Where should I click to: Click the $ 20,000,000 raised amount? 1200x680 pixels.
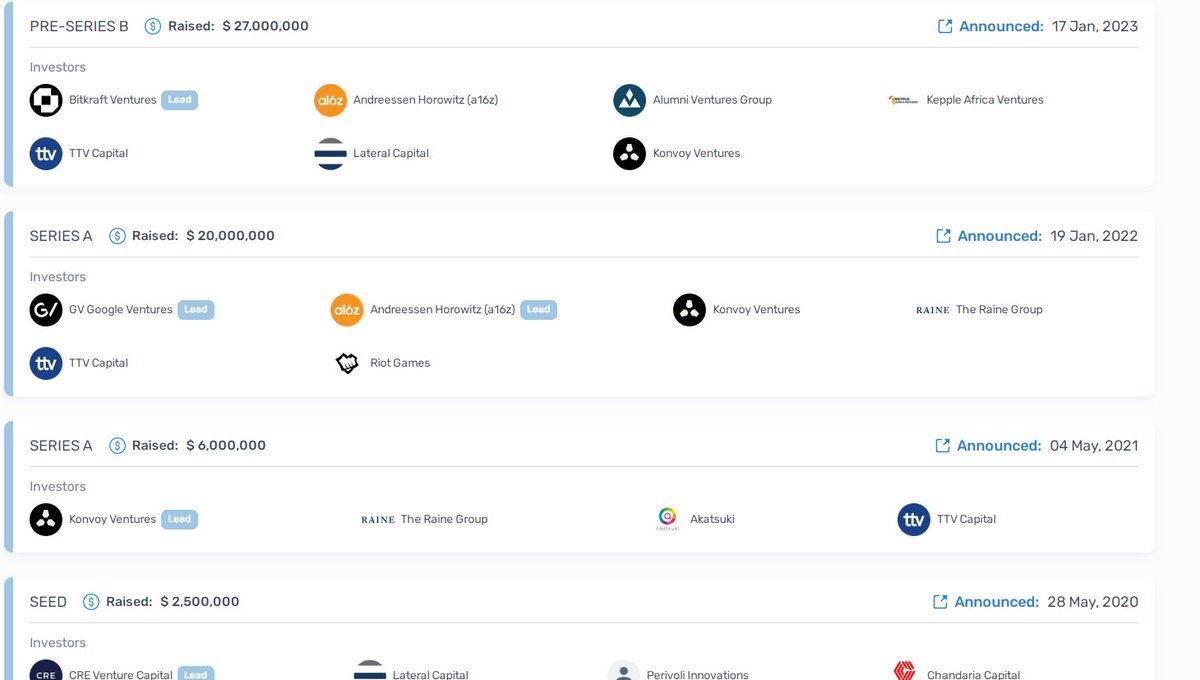click(230, 236)
